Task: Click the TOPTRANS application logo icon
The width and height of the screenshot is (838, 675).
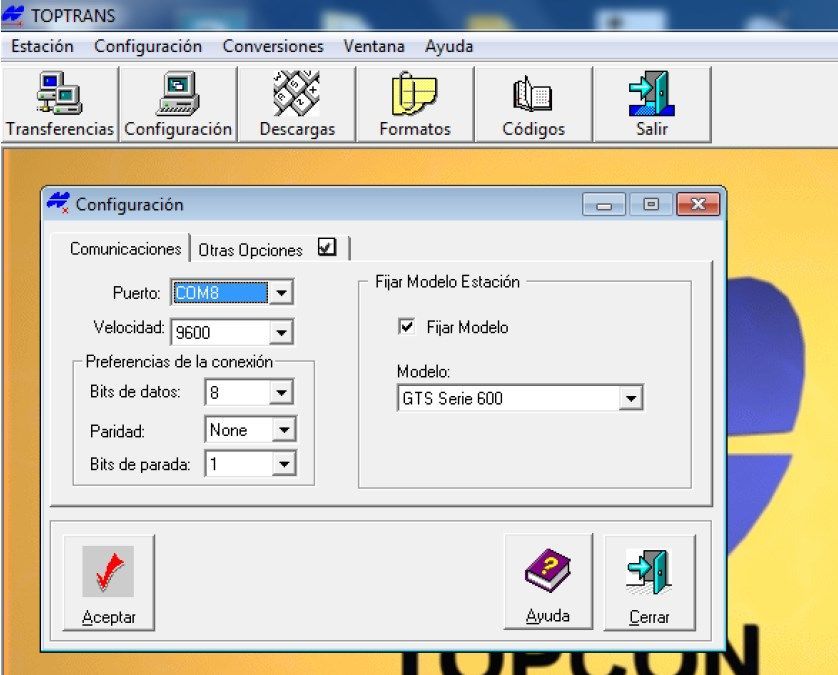Action: click(x=13, y=15)
